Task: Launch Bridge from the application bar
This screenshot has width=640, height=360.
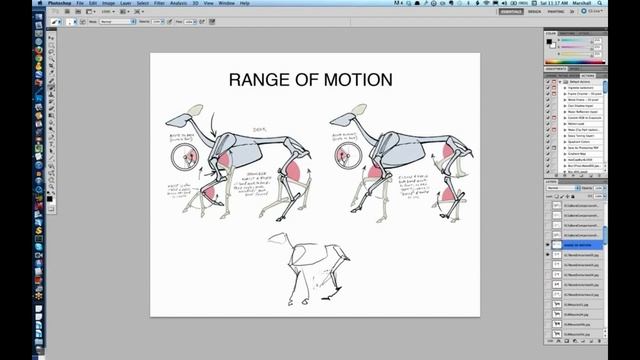Action: tap(67, 11)
